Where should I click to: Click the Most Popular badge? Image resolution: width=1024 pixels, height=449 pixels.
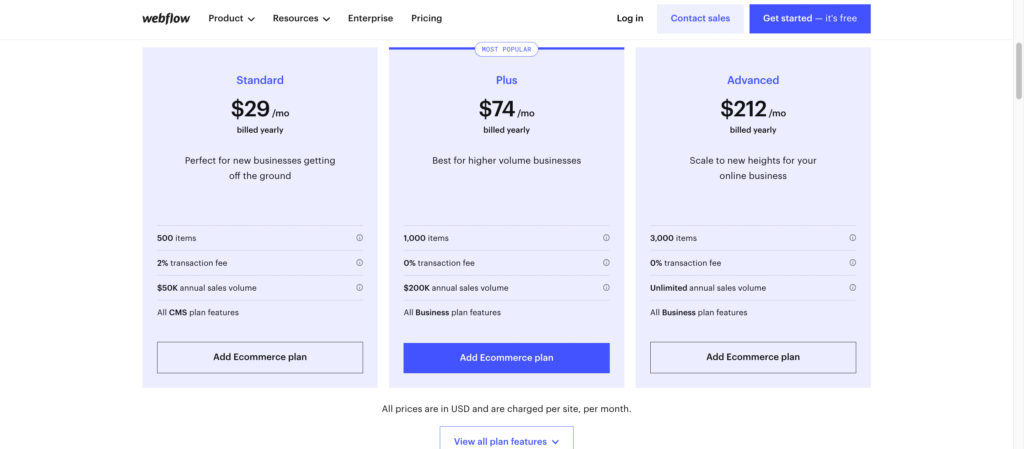[x=506, y=50]
